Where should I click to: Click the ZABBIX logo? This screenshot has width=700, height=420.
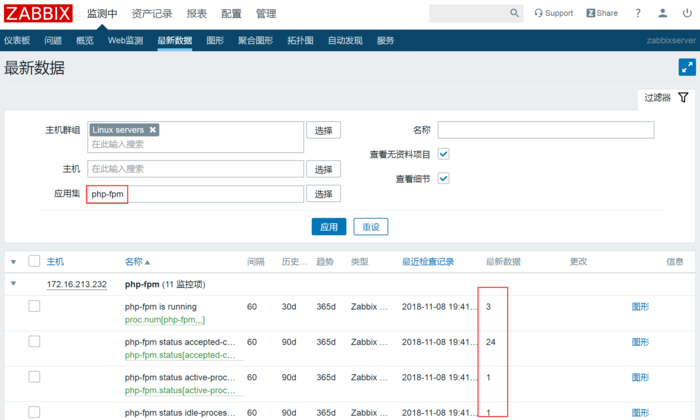point(38,13)
